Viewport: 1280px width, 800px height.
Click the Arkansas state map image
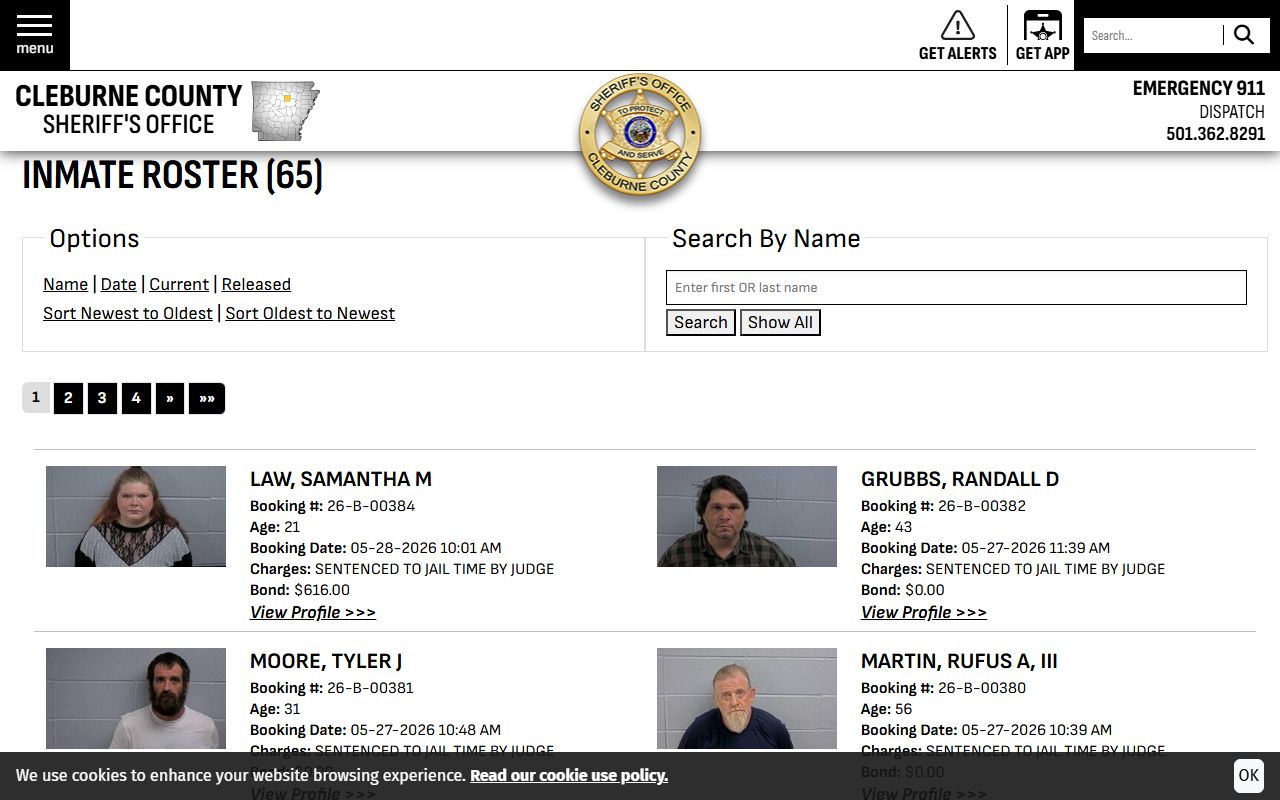point(285,111)
